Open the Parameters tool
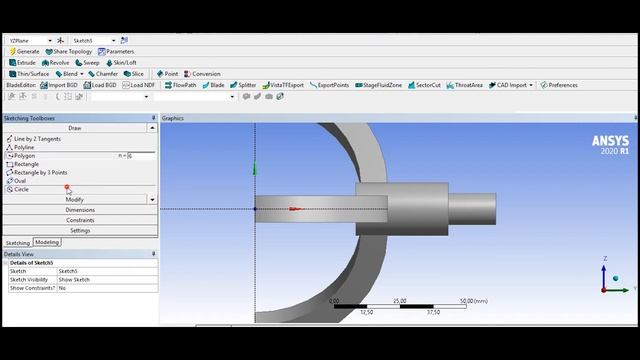This screenshot has width=640, height=360. click(116, 51)
